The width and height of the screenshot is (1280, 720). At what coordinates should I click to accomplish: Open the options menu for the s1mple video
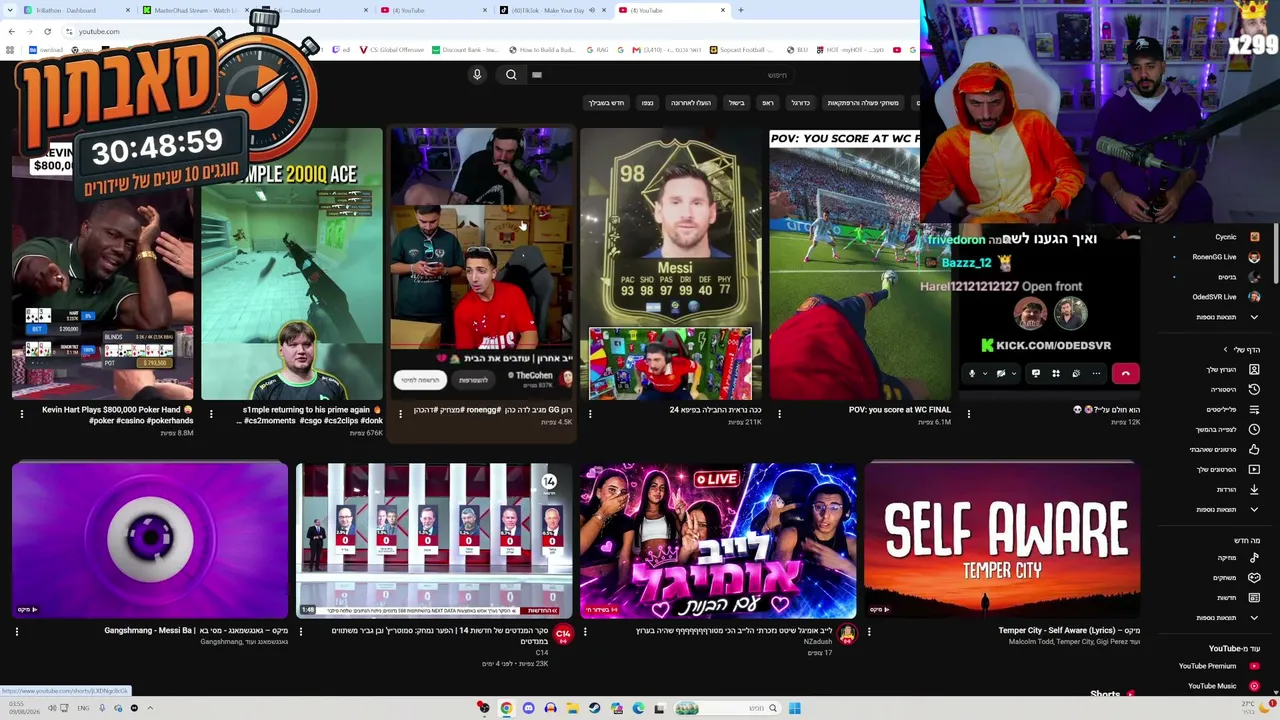pyautogui.click(x=211, y=413)
